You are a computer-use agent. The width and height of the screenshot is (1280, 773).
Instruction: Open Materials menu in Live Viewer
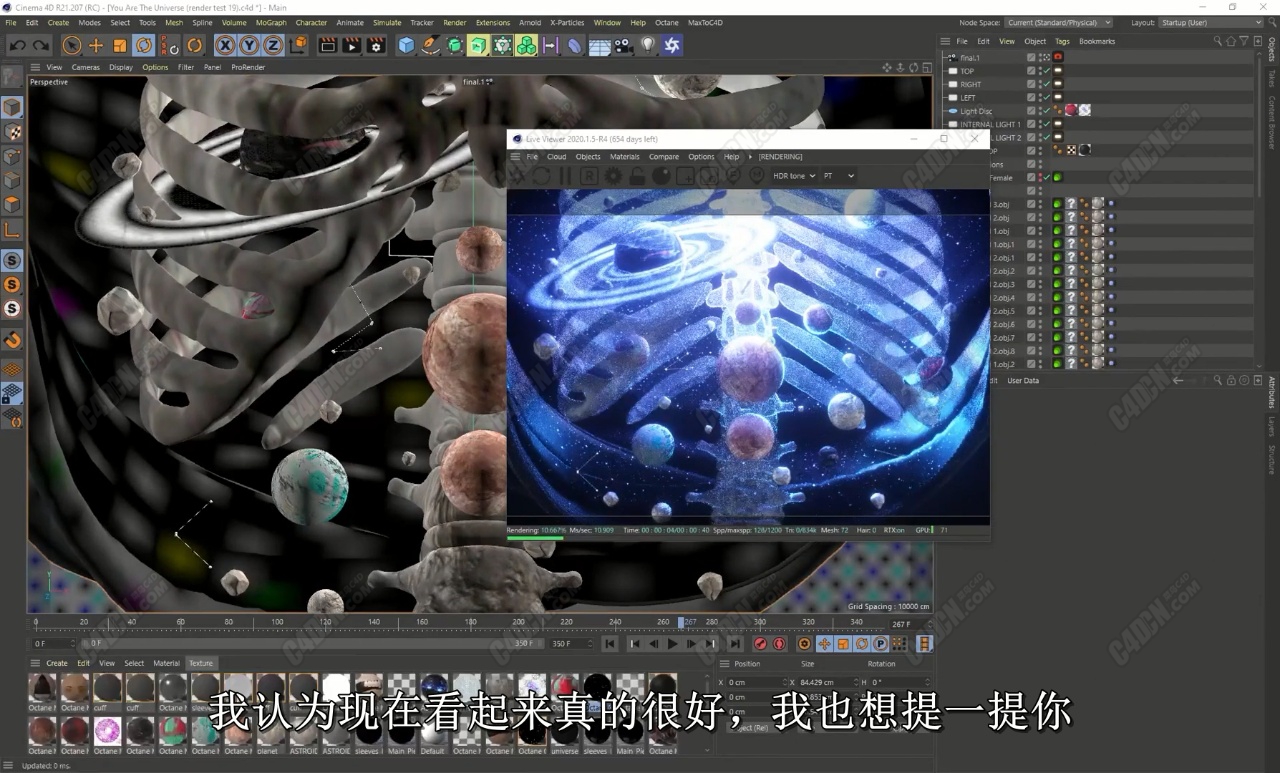pyautogui.click(x=624, y=157)
